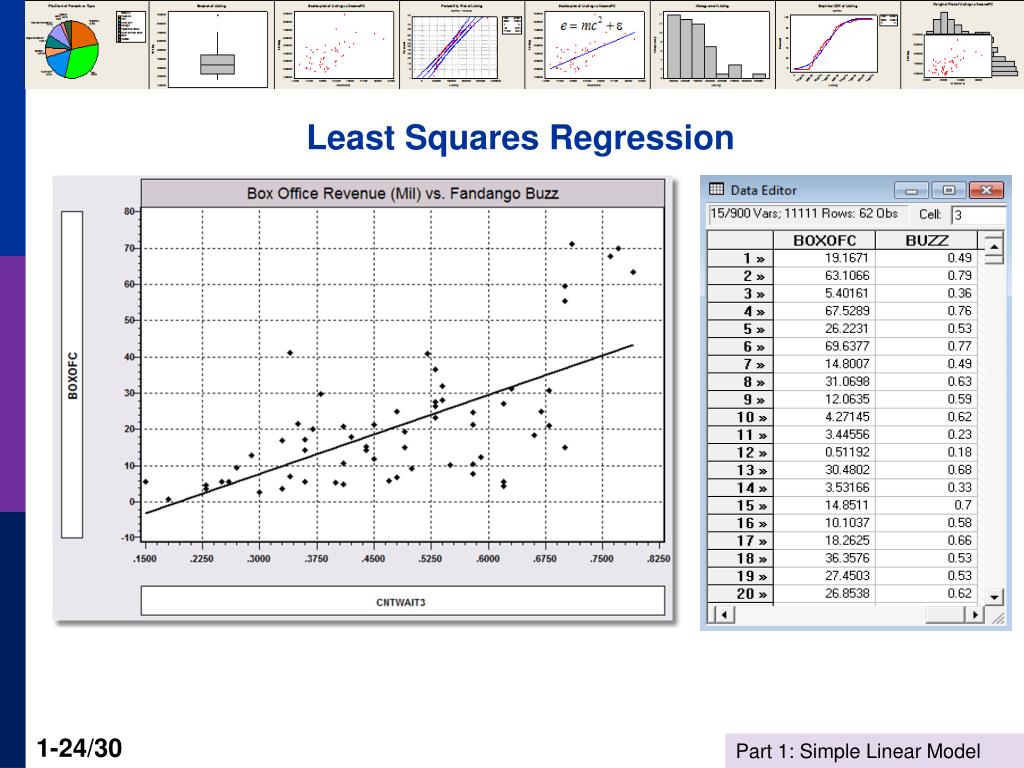
Task: Click the cell with value 0.51192
Action: click(824, 452)
